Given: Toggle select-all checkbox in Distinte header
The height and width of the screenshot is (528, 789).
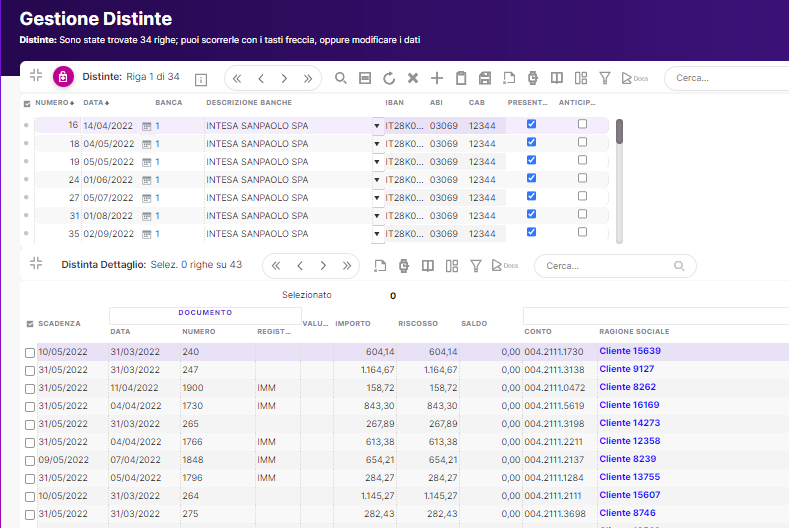Looking at the screenshot, I should [x=27, y=104].
